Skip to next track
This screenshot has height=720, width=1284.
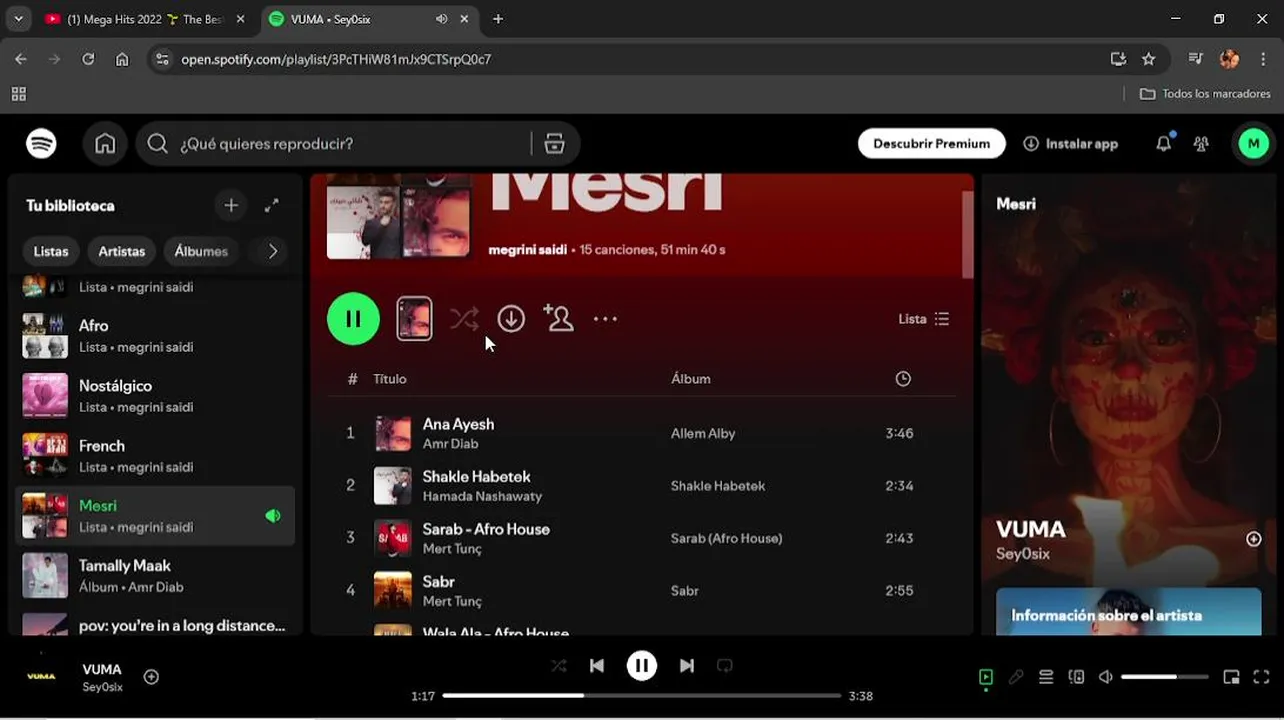point(687,666)
